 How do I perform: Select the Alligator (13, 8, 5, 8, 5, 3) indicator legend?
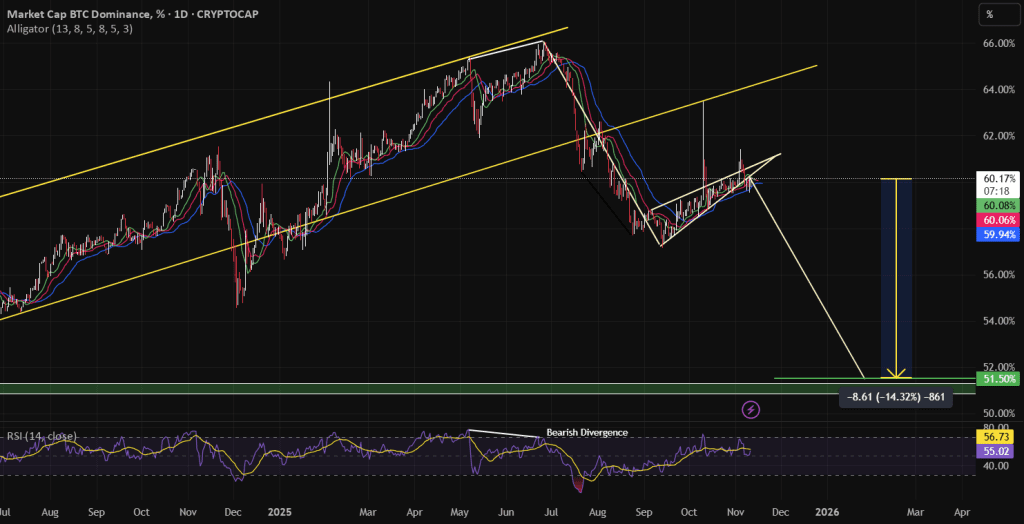pyautogui.click(x=70, y=29)
